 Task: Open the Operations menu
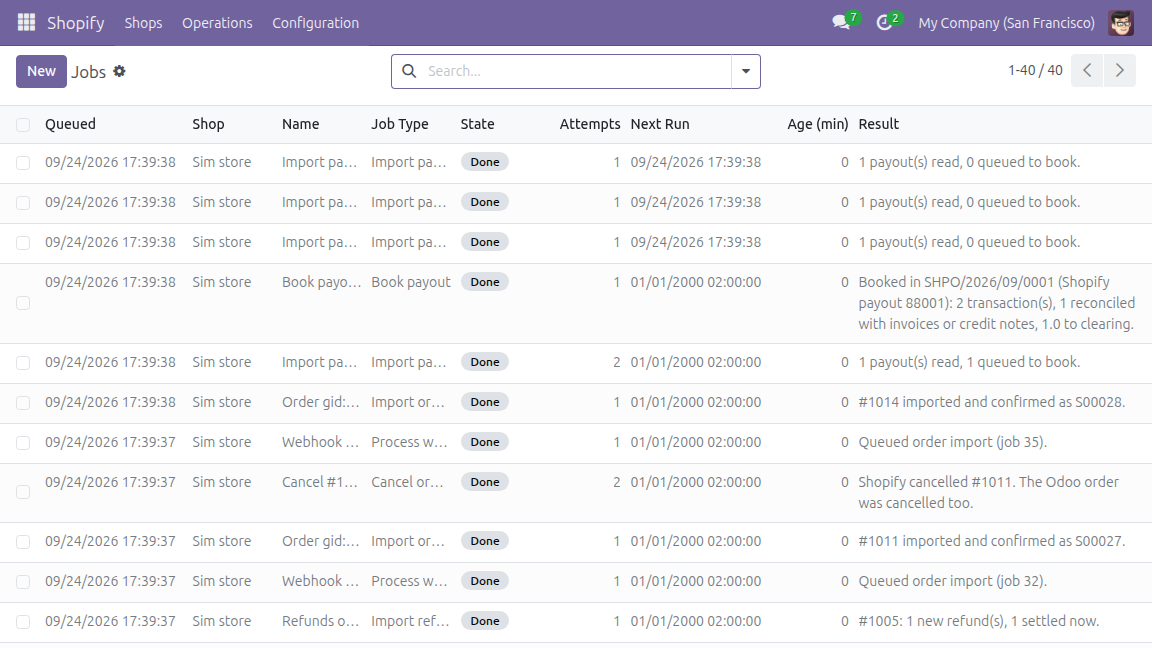[217, 23]
